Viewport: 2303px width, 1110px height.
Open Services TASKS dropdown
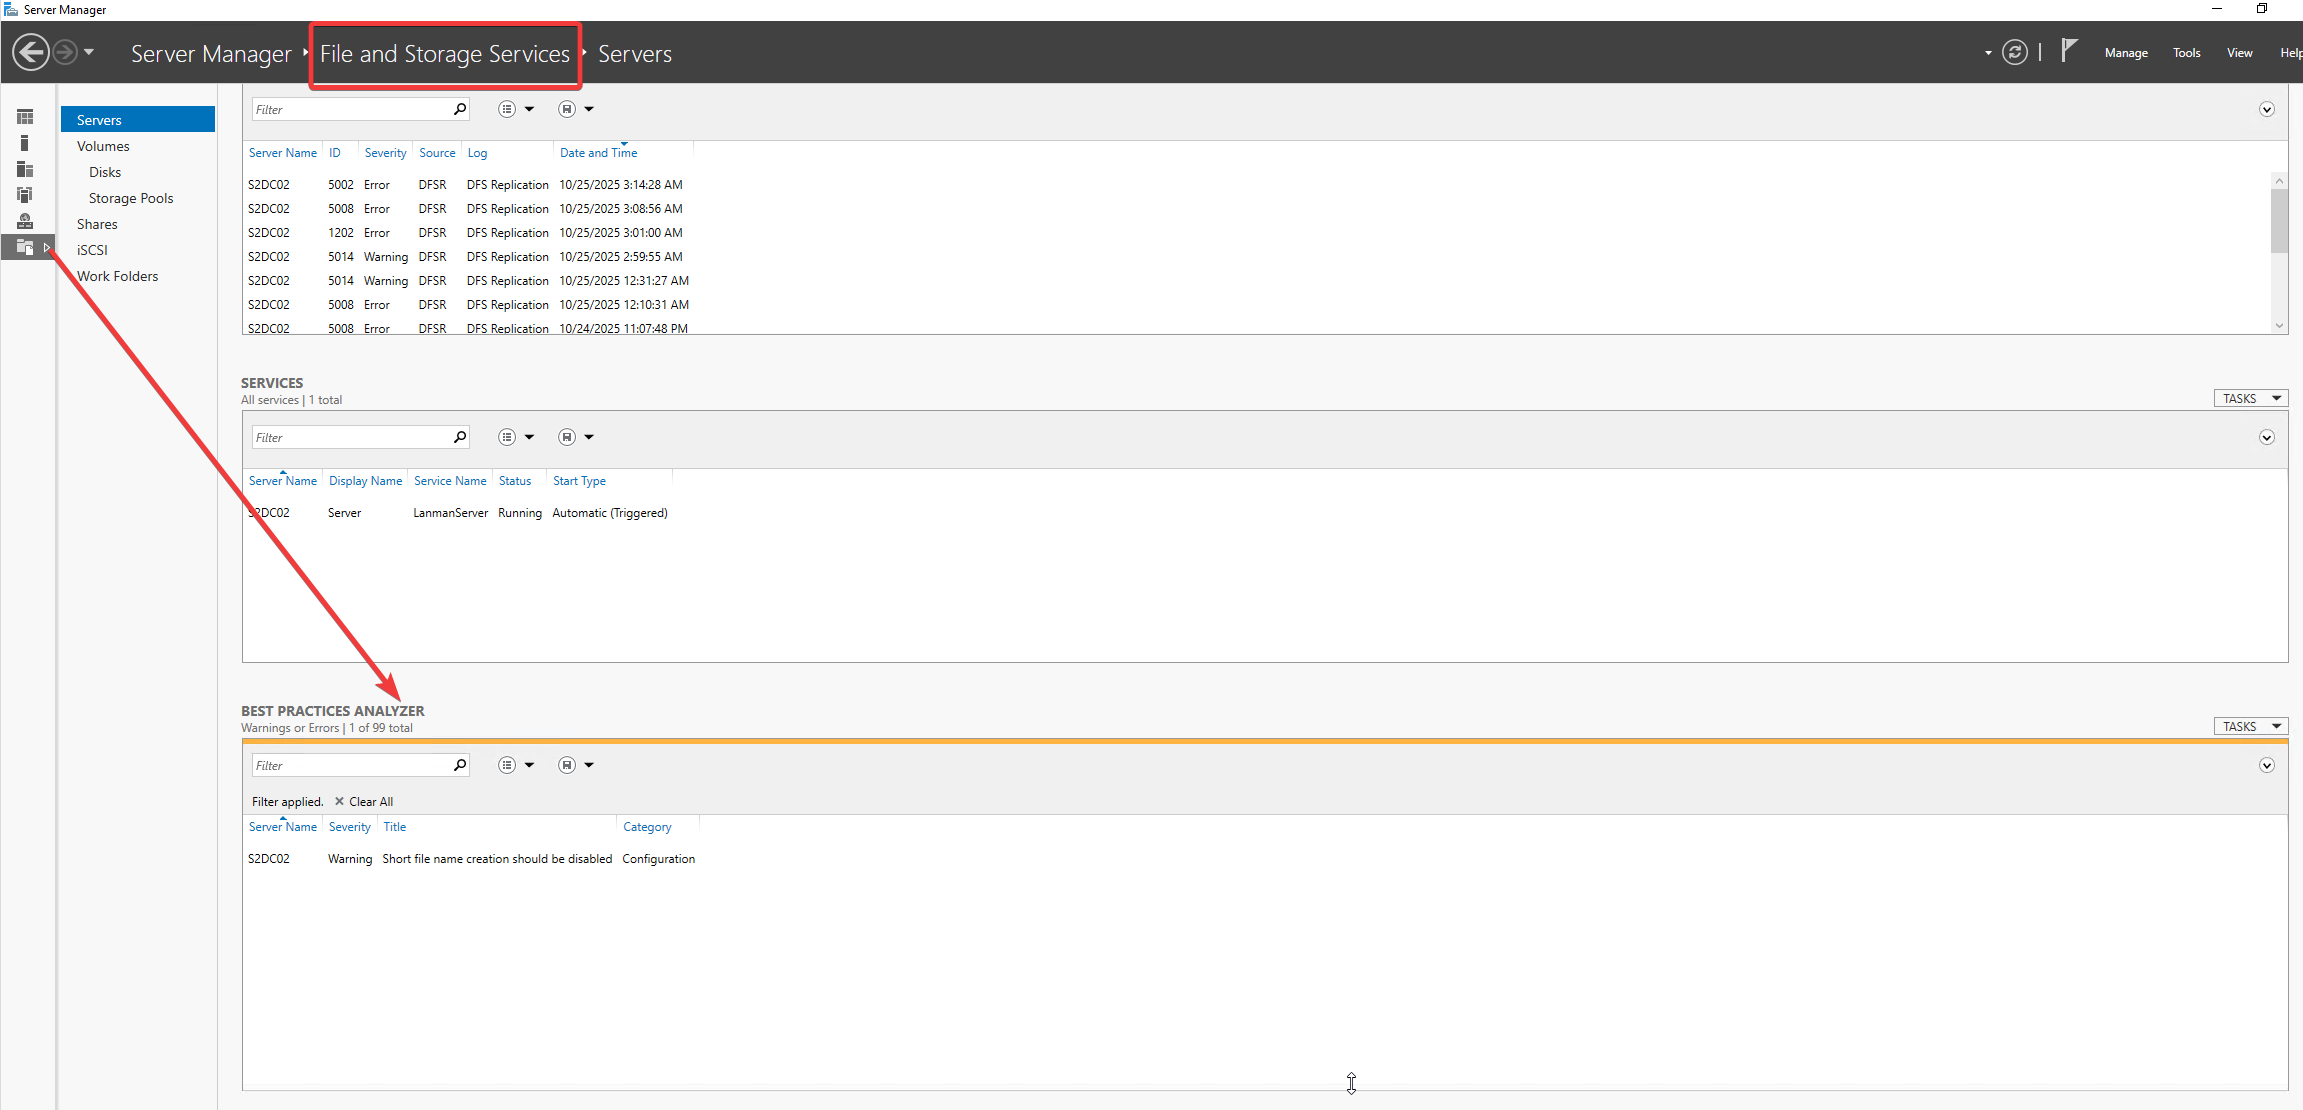pos(2250,399)
